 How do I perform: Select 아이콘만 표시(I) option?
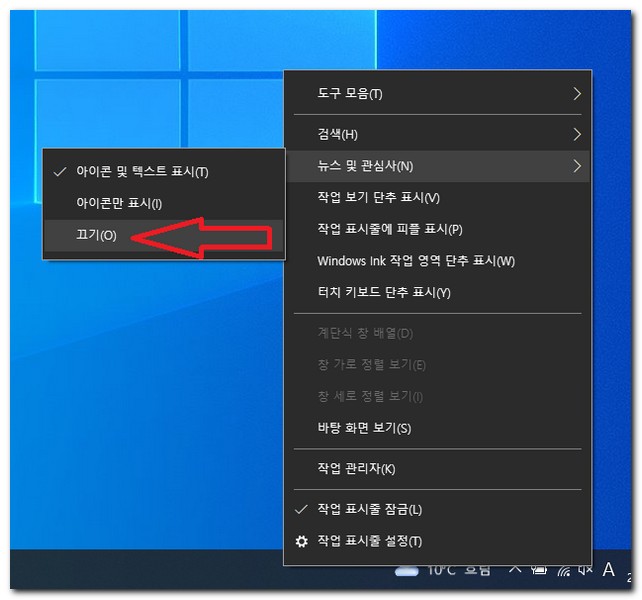(x=164, y=203)
